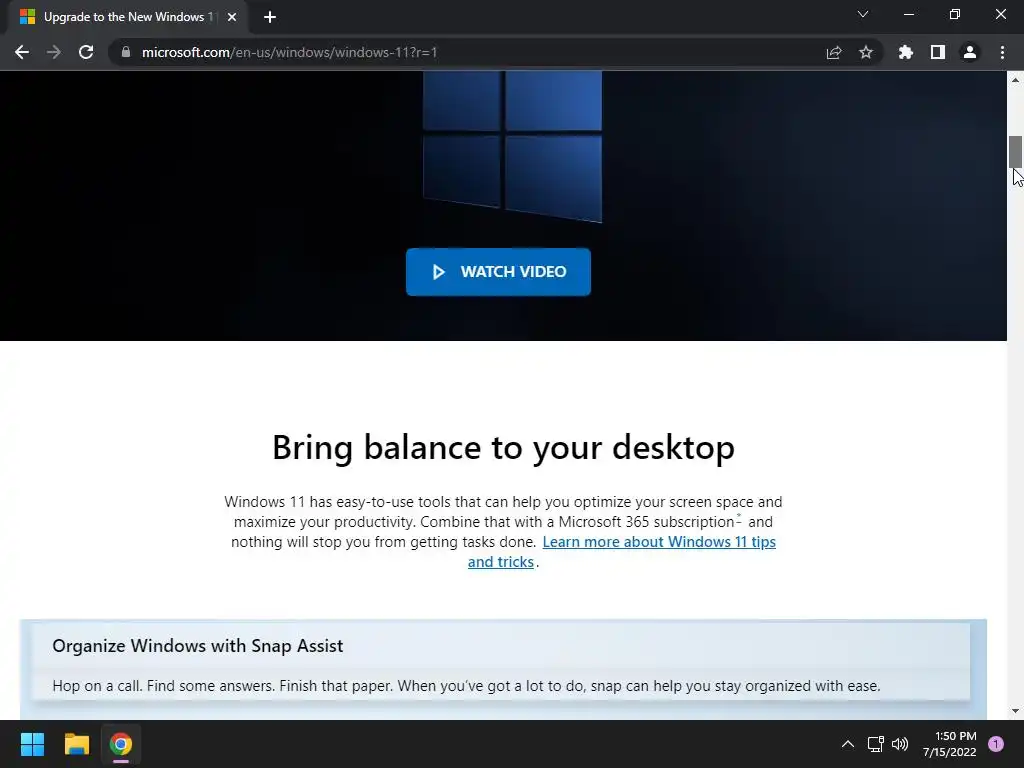Open Chrome three-dot menu
Screen dimensions: 1024x768
[x=1002, y=52]
